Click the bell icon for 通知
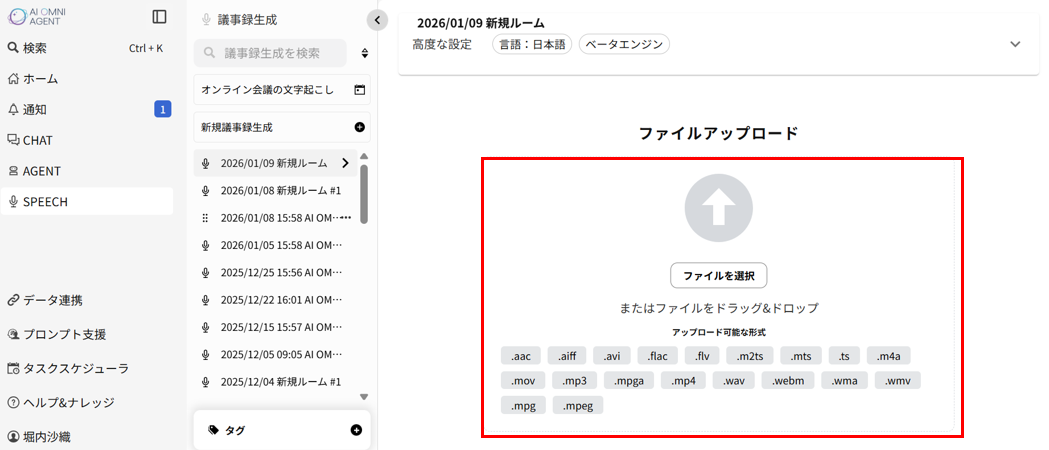 pos(13,110)
